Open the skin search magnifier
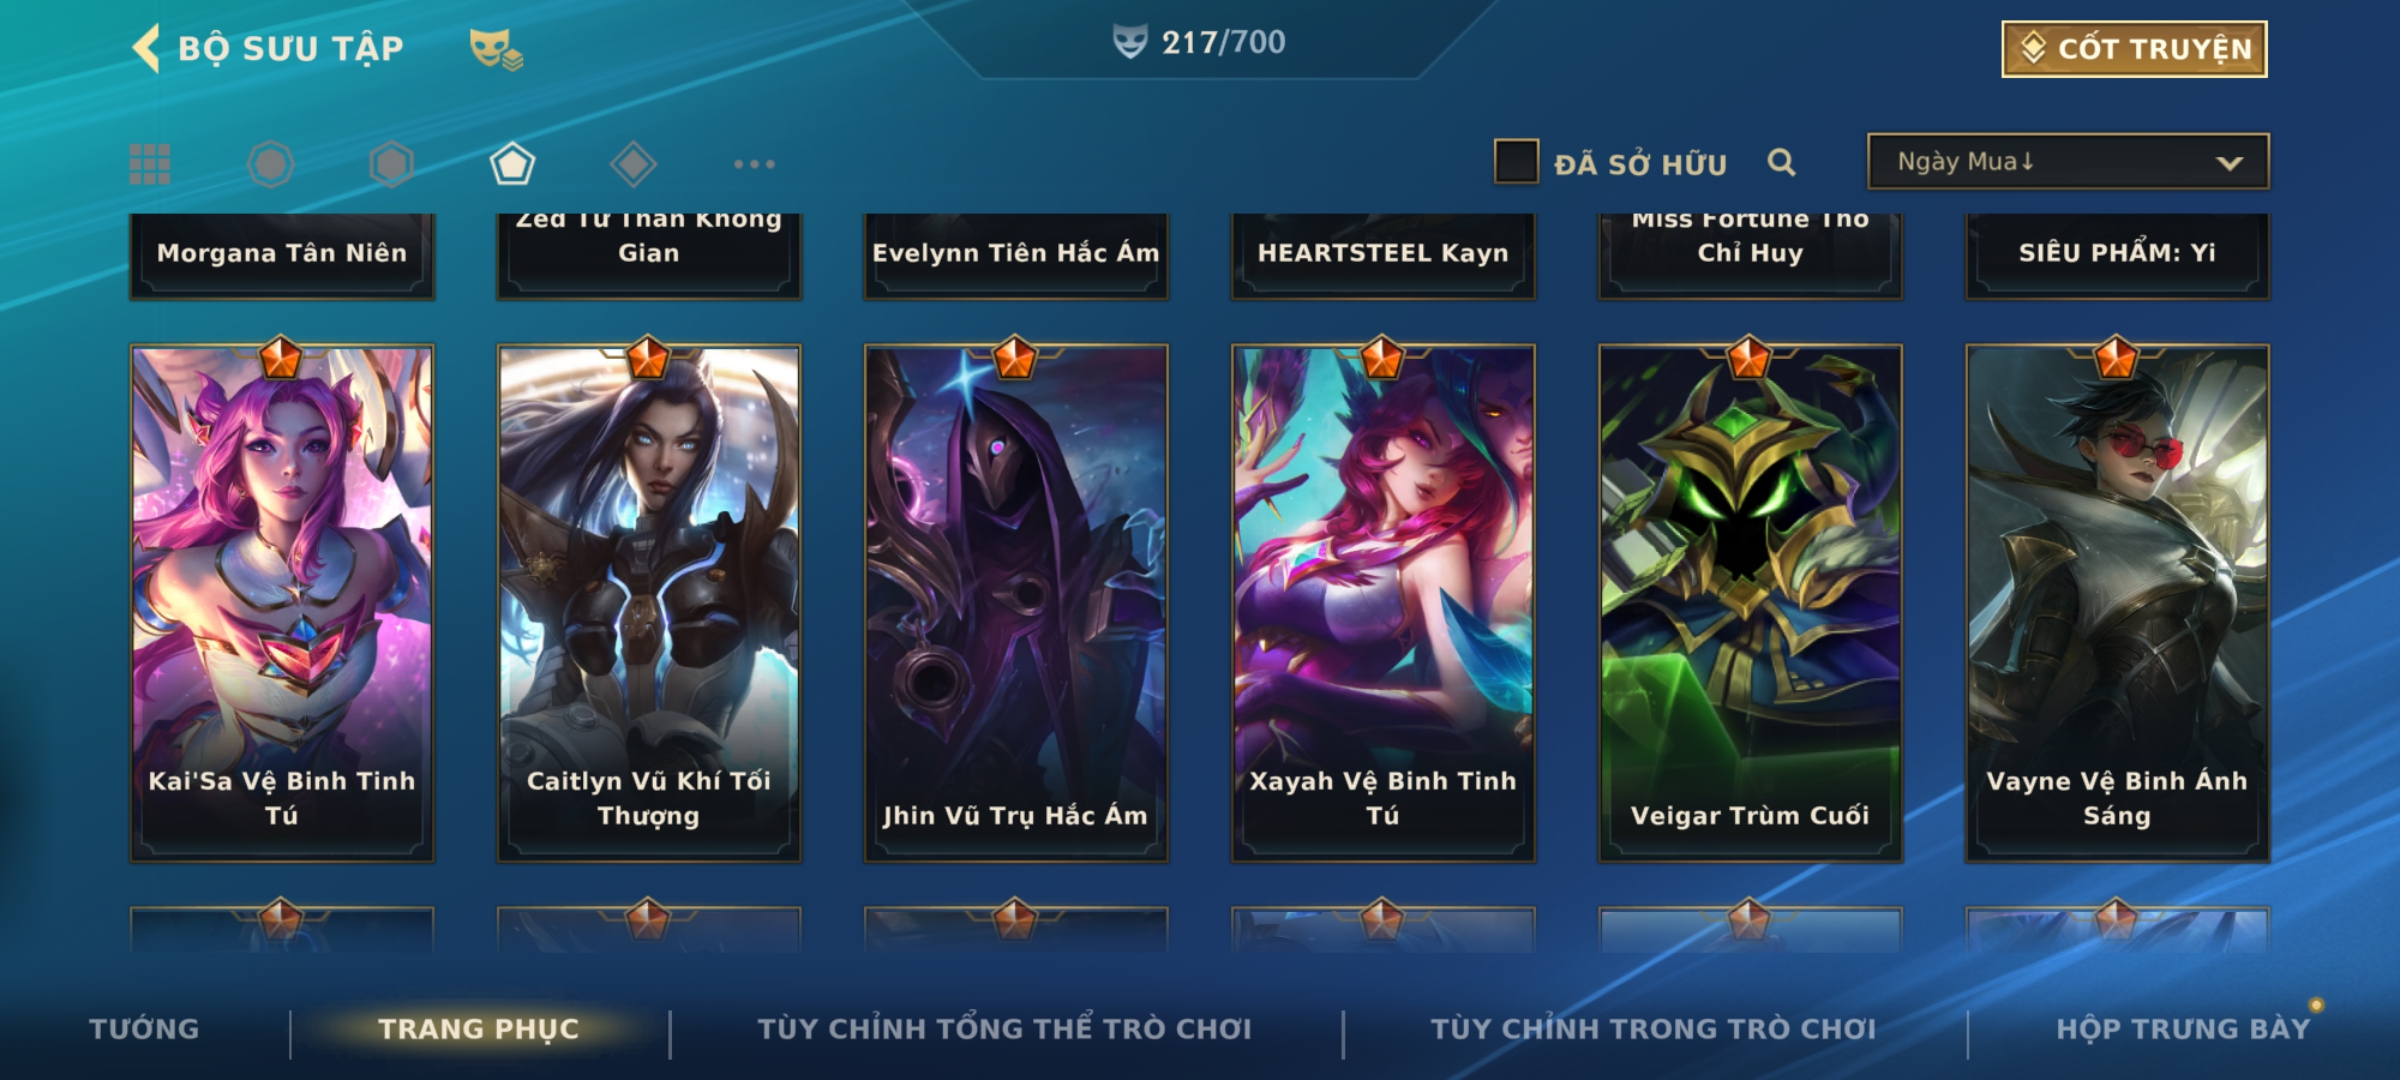Screen dimensions: 2400x1080 pos(1781,162)
